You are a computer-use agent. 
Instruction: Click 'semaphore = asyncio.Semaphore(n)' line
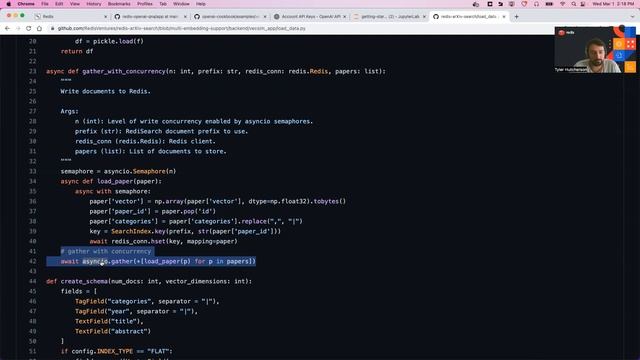(x=118, y=171)
